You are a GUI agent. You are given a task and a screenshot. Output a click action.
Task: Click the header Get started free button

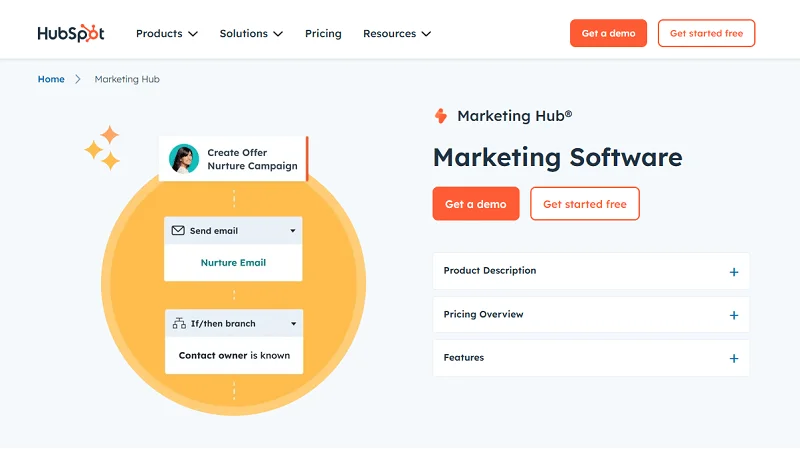[706, 33]
